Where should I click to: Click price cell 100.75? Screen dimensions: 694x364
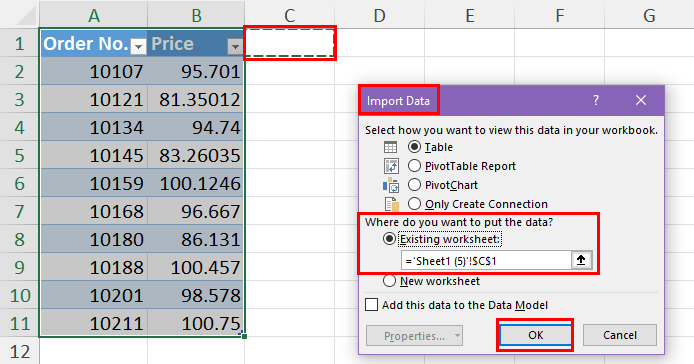click(196, 323)
